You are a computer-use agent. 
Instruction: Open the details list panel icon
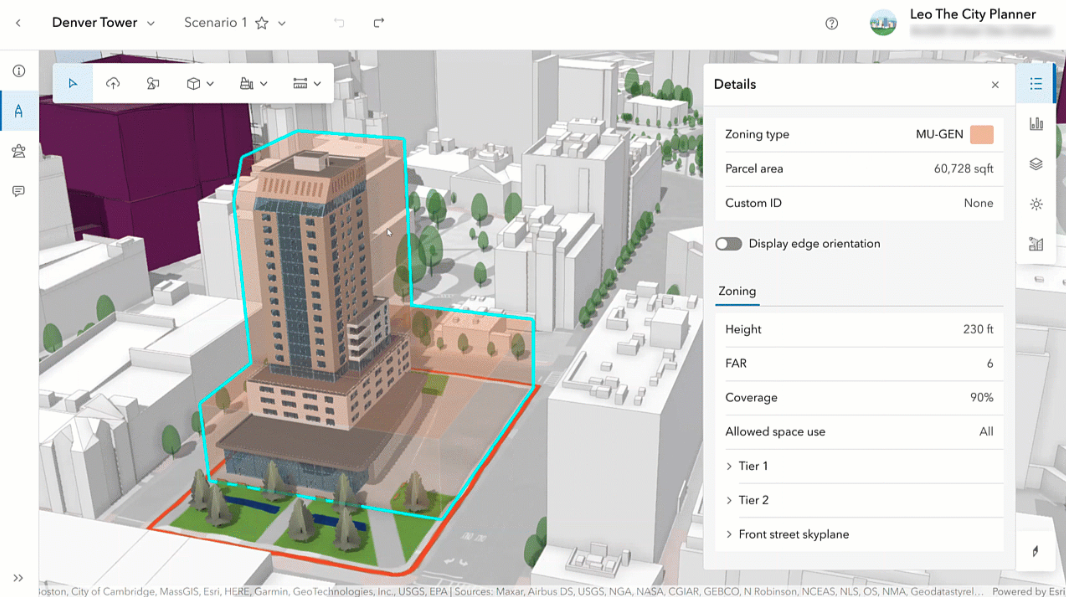click(x=1036, y=84)
